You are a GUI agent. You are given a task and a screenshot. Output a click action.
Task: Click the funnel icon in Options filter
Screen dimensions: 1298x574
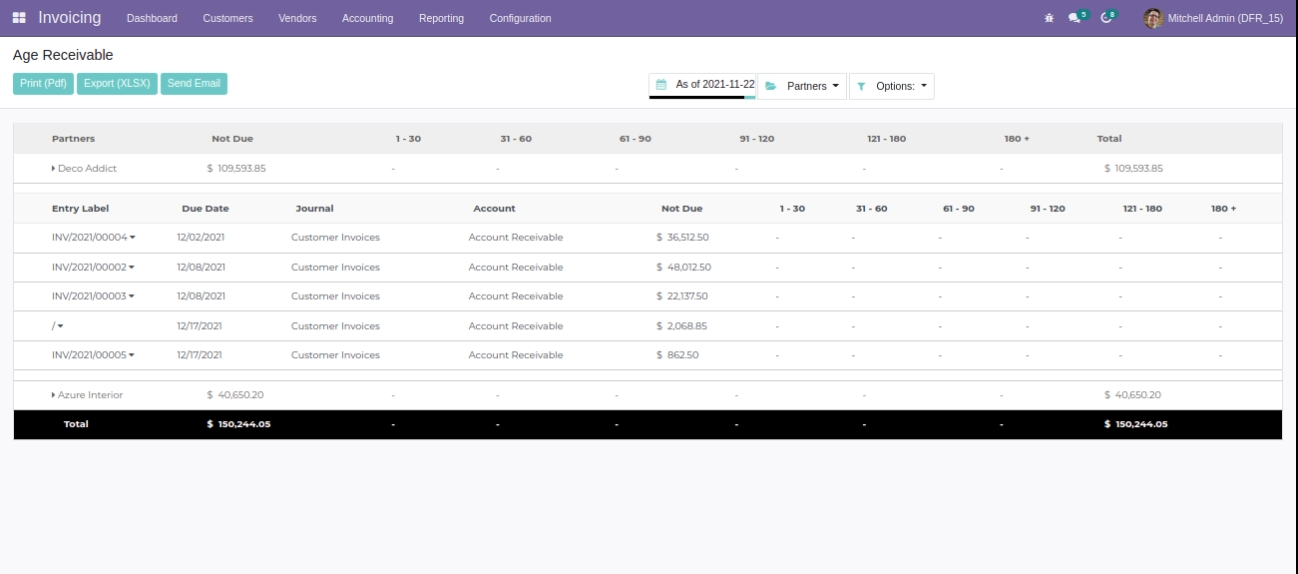(x=861, y=86)
